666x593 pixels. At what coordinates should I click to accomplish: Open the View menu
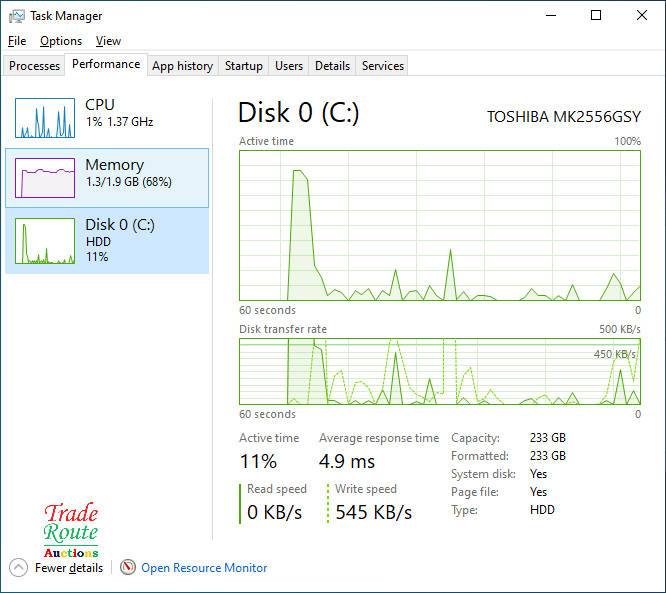108,41
